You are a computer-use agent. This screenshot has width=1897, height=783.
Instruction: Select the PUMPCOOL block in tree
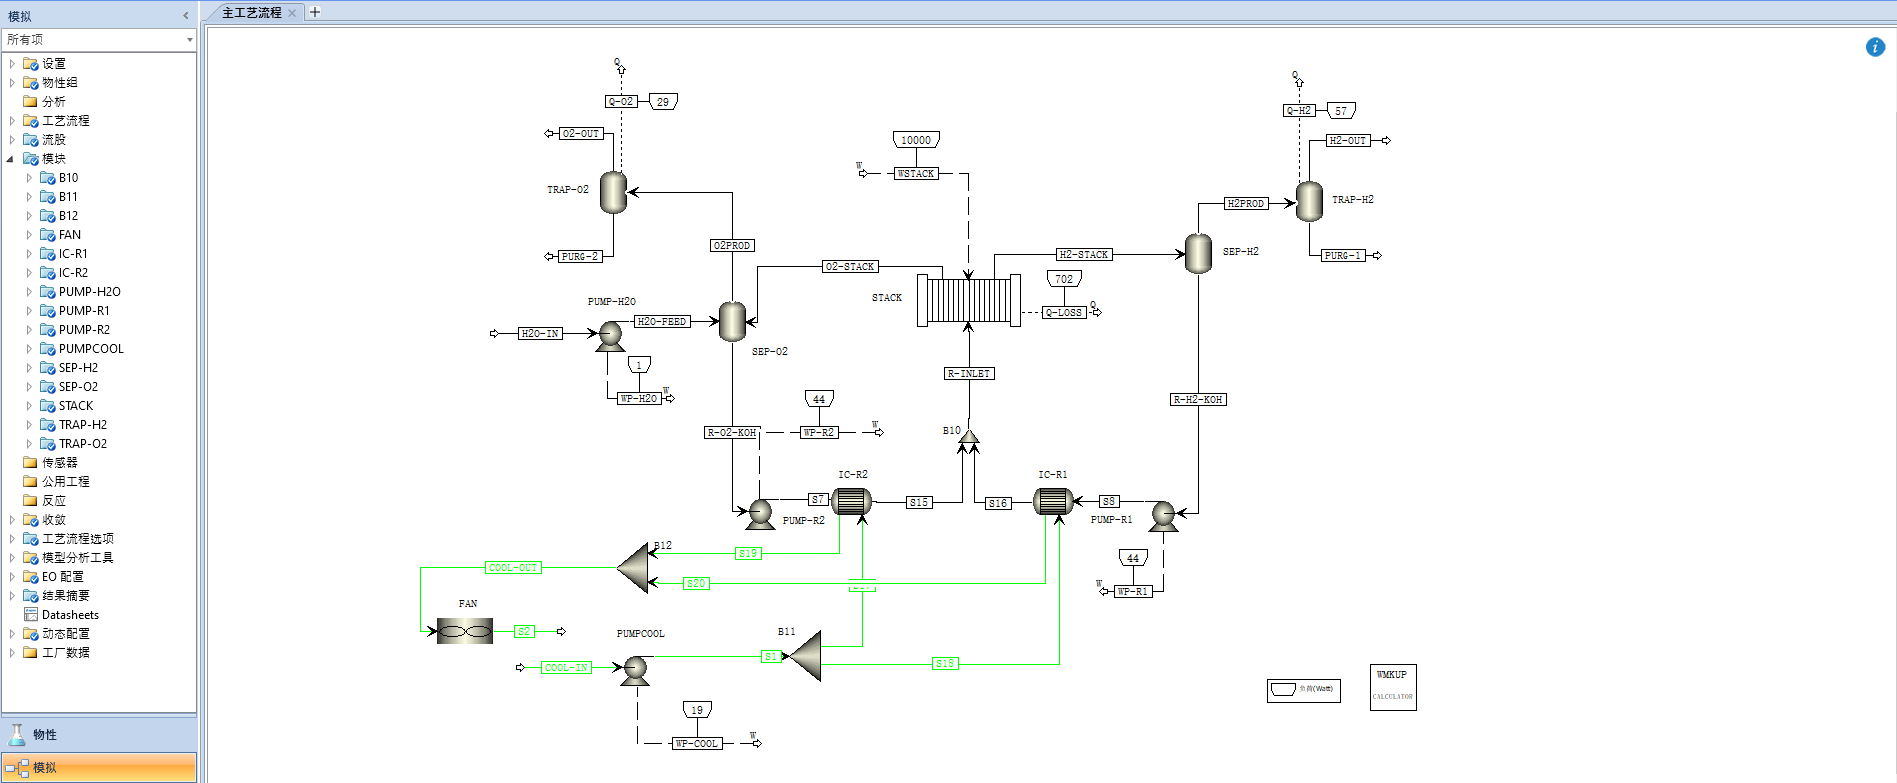point(91,349)
